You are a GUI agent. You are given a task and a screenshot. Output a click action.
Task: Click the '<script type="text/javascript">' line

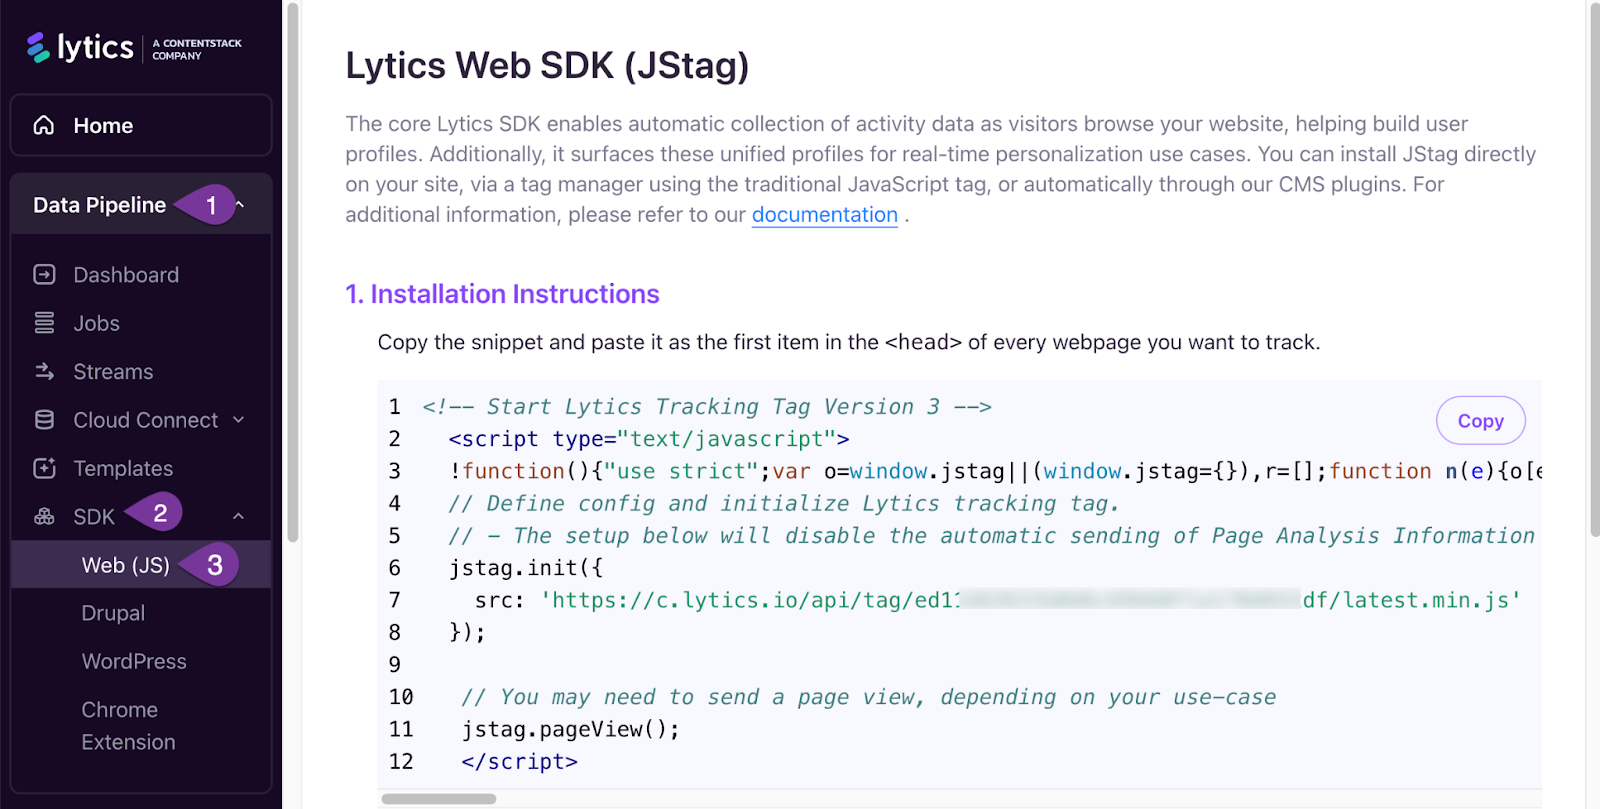pyautogui.click(x=649, y=439)
